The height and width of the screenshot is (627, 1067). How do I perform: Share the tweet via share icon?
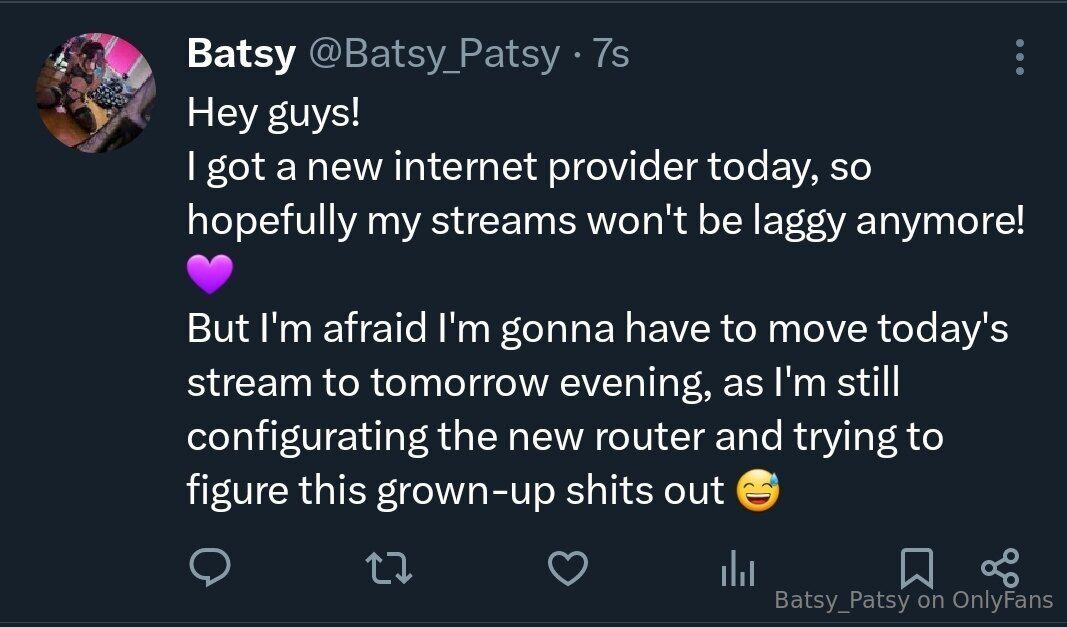tap(1000, 567)
